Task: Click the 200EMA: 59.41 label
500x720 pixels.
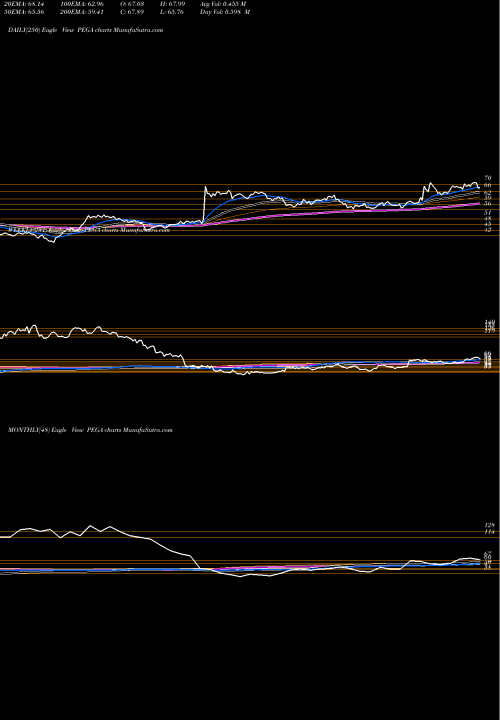Action: [84, 12]
